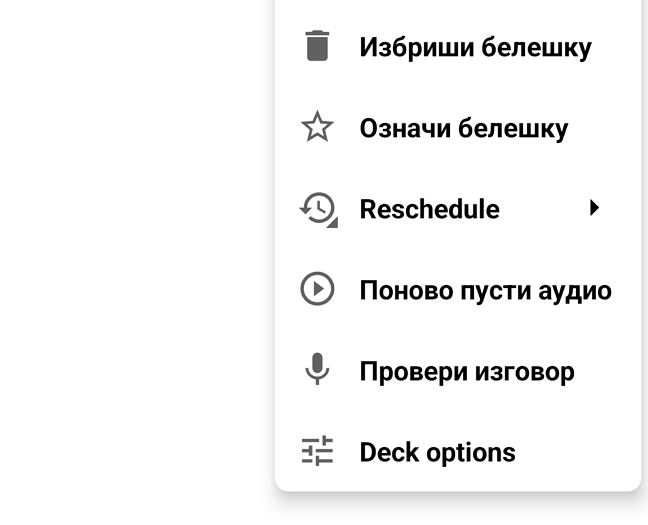This screenshot has width=648, height=525.
Task: Open the Reschedule menu item
Action: point(430,209)
